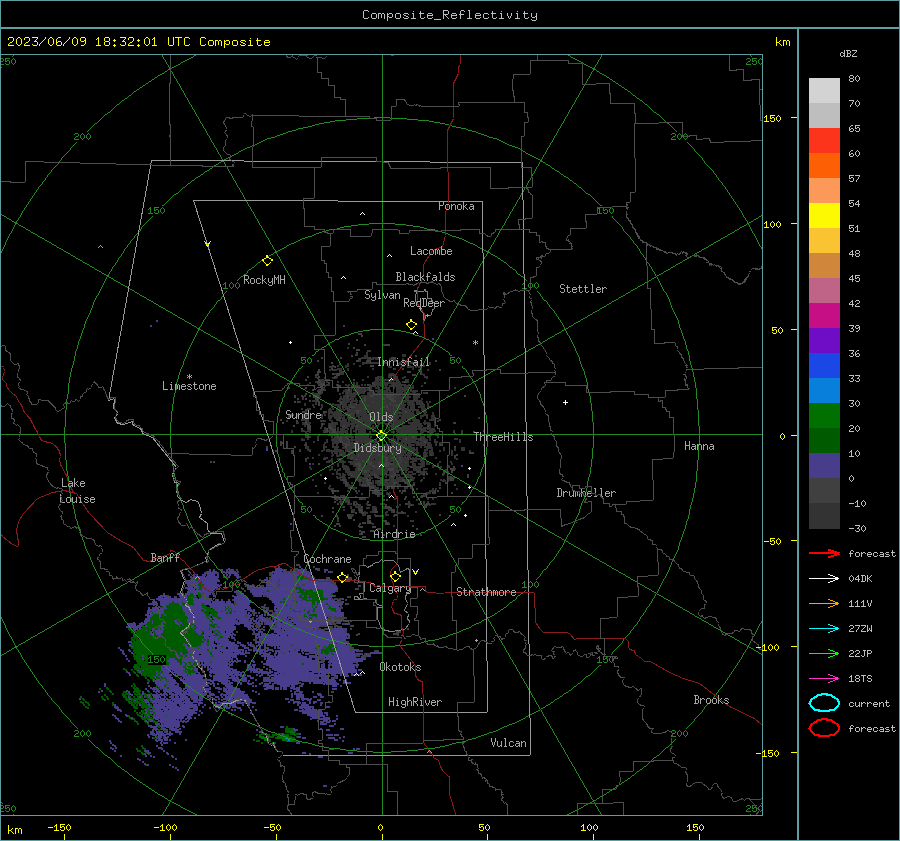Click the yellow diamond marker near RedDeer
The image size is (900, 841).
[x=411, y=325]
